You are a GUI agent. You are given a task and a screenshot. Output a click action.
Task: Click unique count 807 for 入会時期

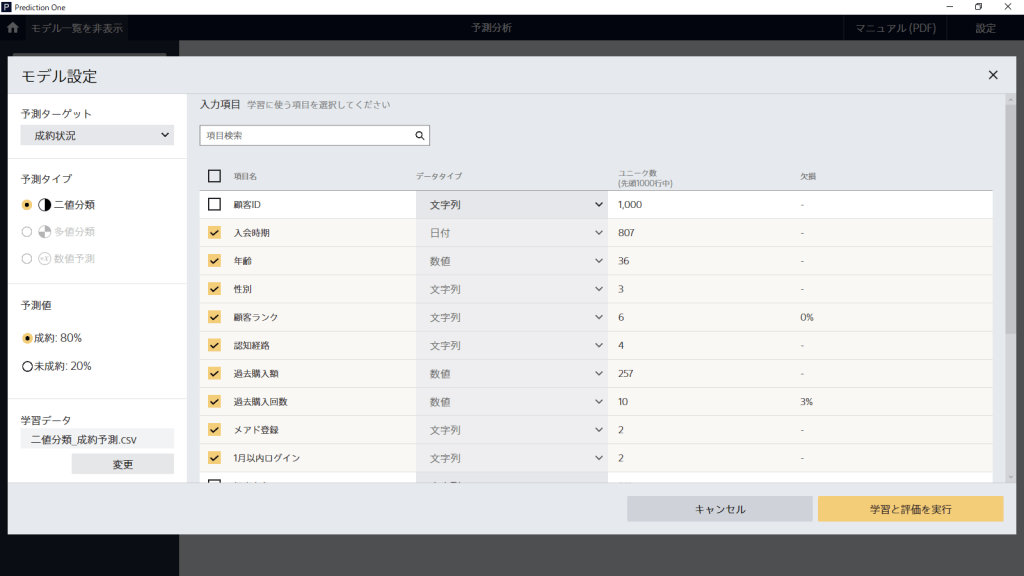click(x=626, y=232)
